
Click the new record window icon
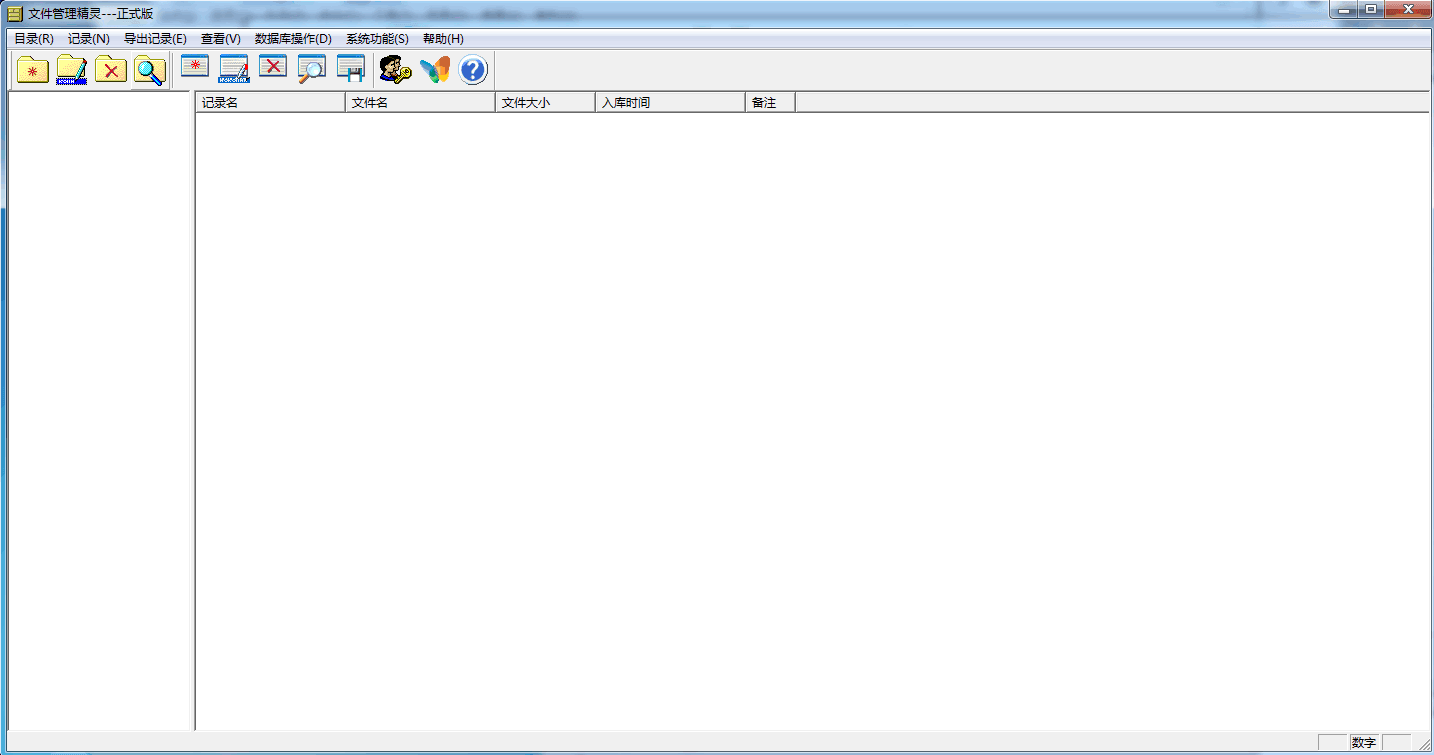coord(195,68)
